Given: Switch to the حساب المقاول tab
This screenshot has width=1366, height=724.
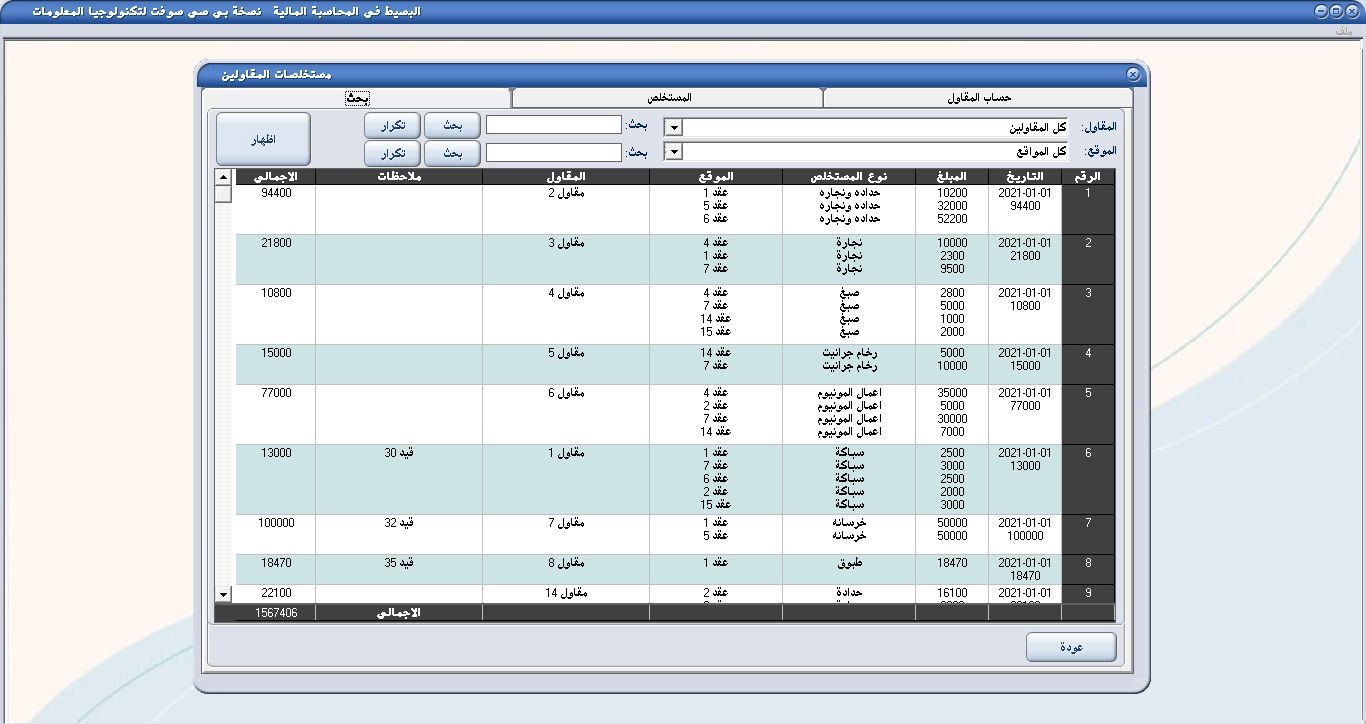Looking at the screenshot, I should [x=978, y=98].
